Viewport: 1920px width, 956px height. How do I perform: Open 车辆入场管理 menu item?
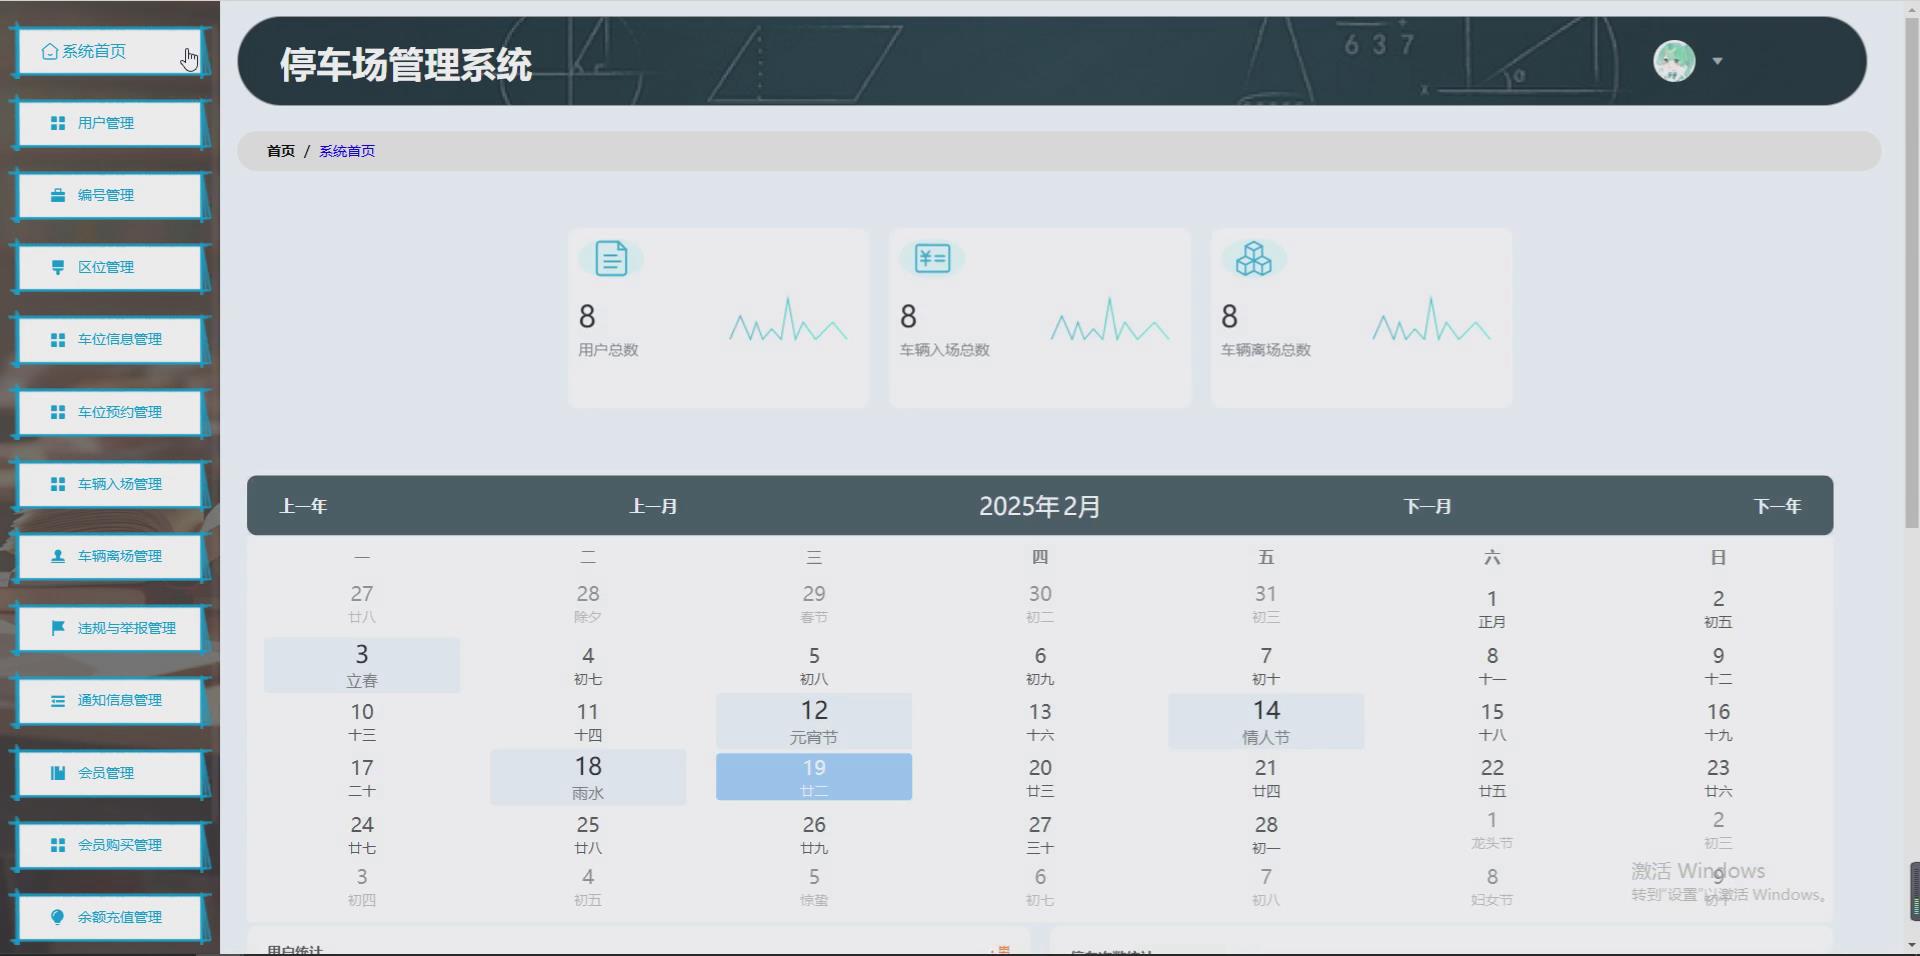pos(111,484)
